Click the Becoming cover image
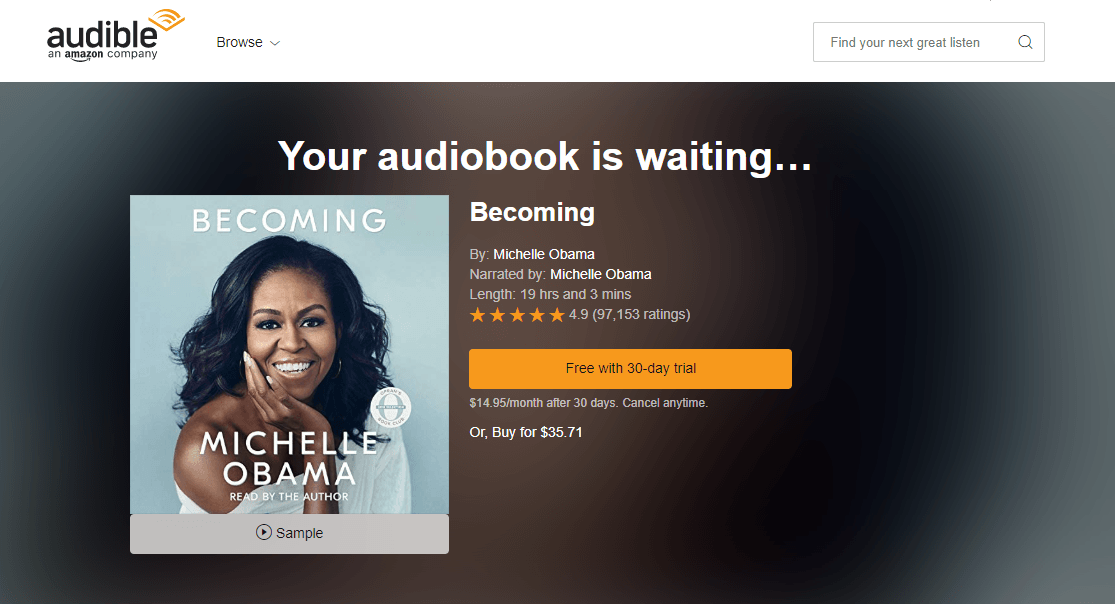1115x605 pixels. [289, 354]
